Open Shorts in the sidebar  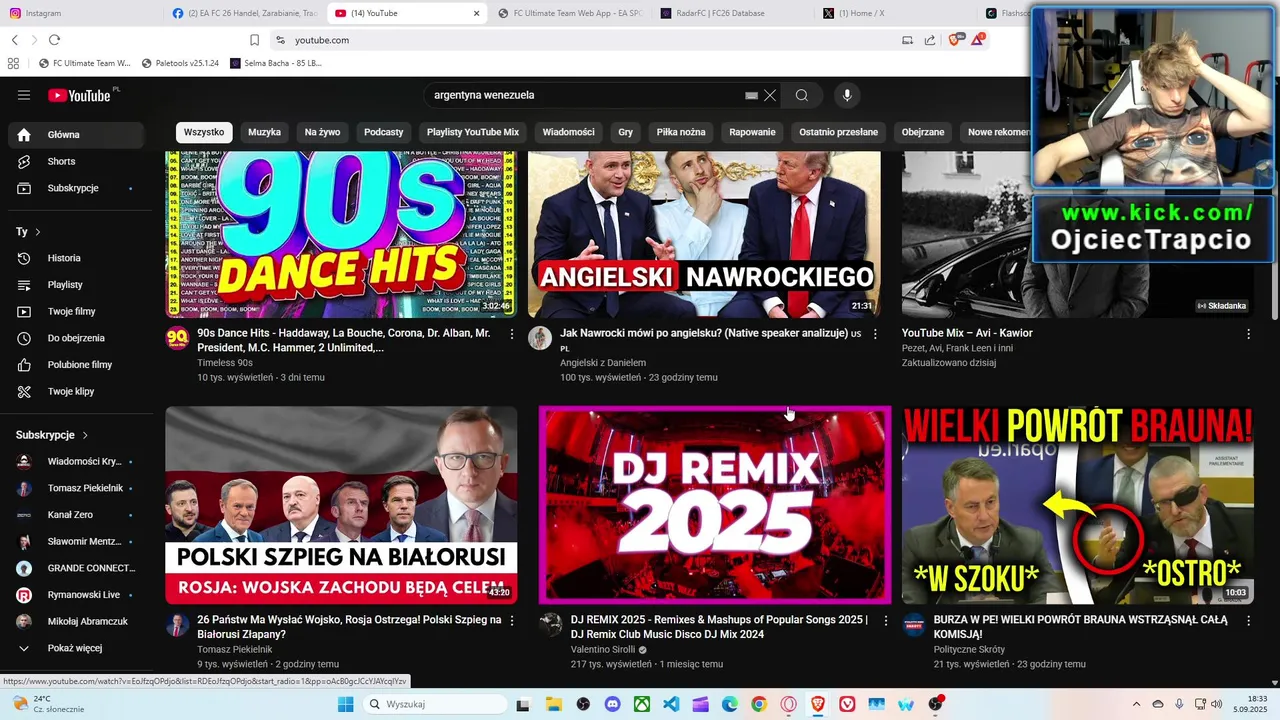[x=76, y=161]
